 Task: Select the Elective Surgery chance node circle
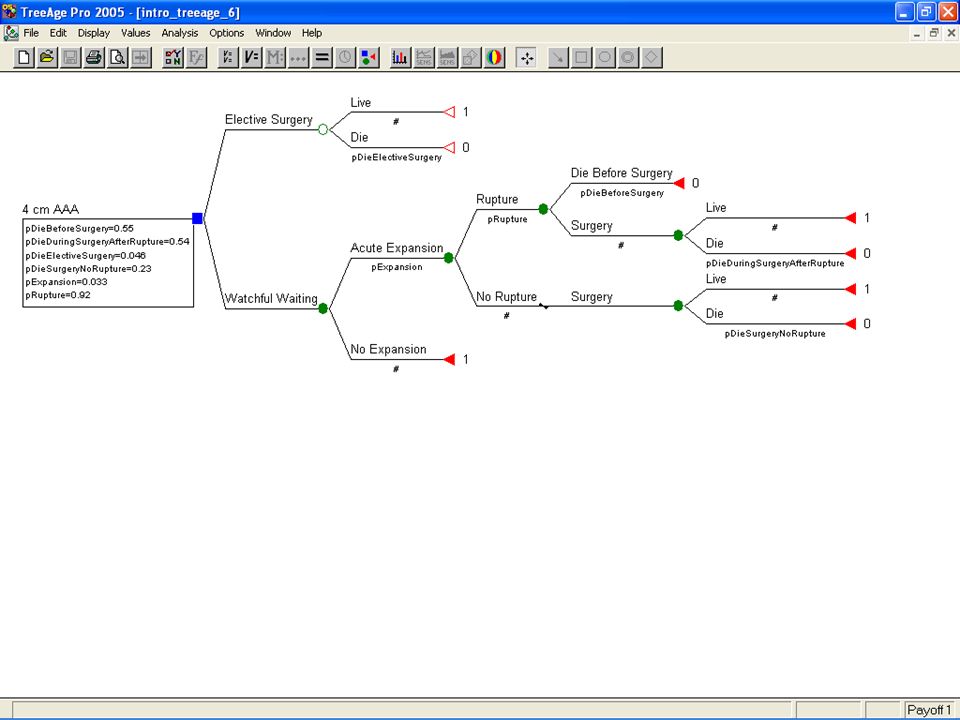coord(323,129)
